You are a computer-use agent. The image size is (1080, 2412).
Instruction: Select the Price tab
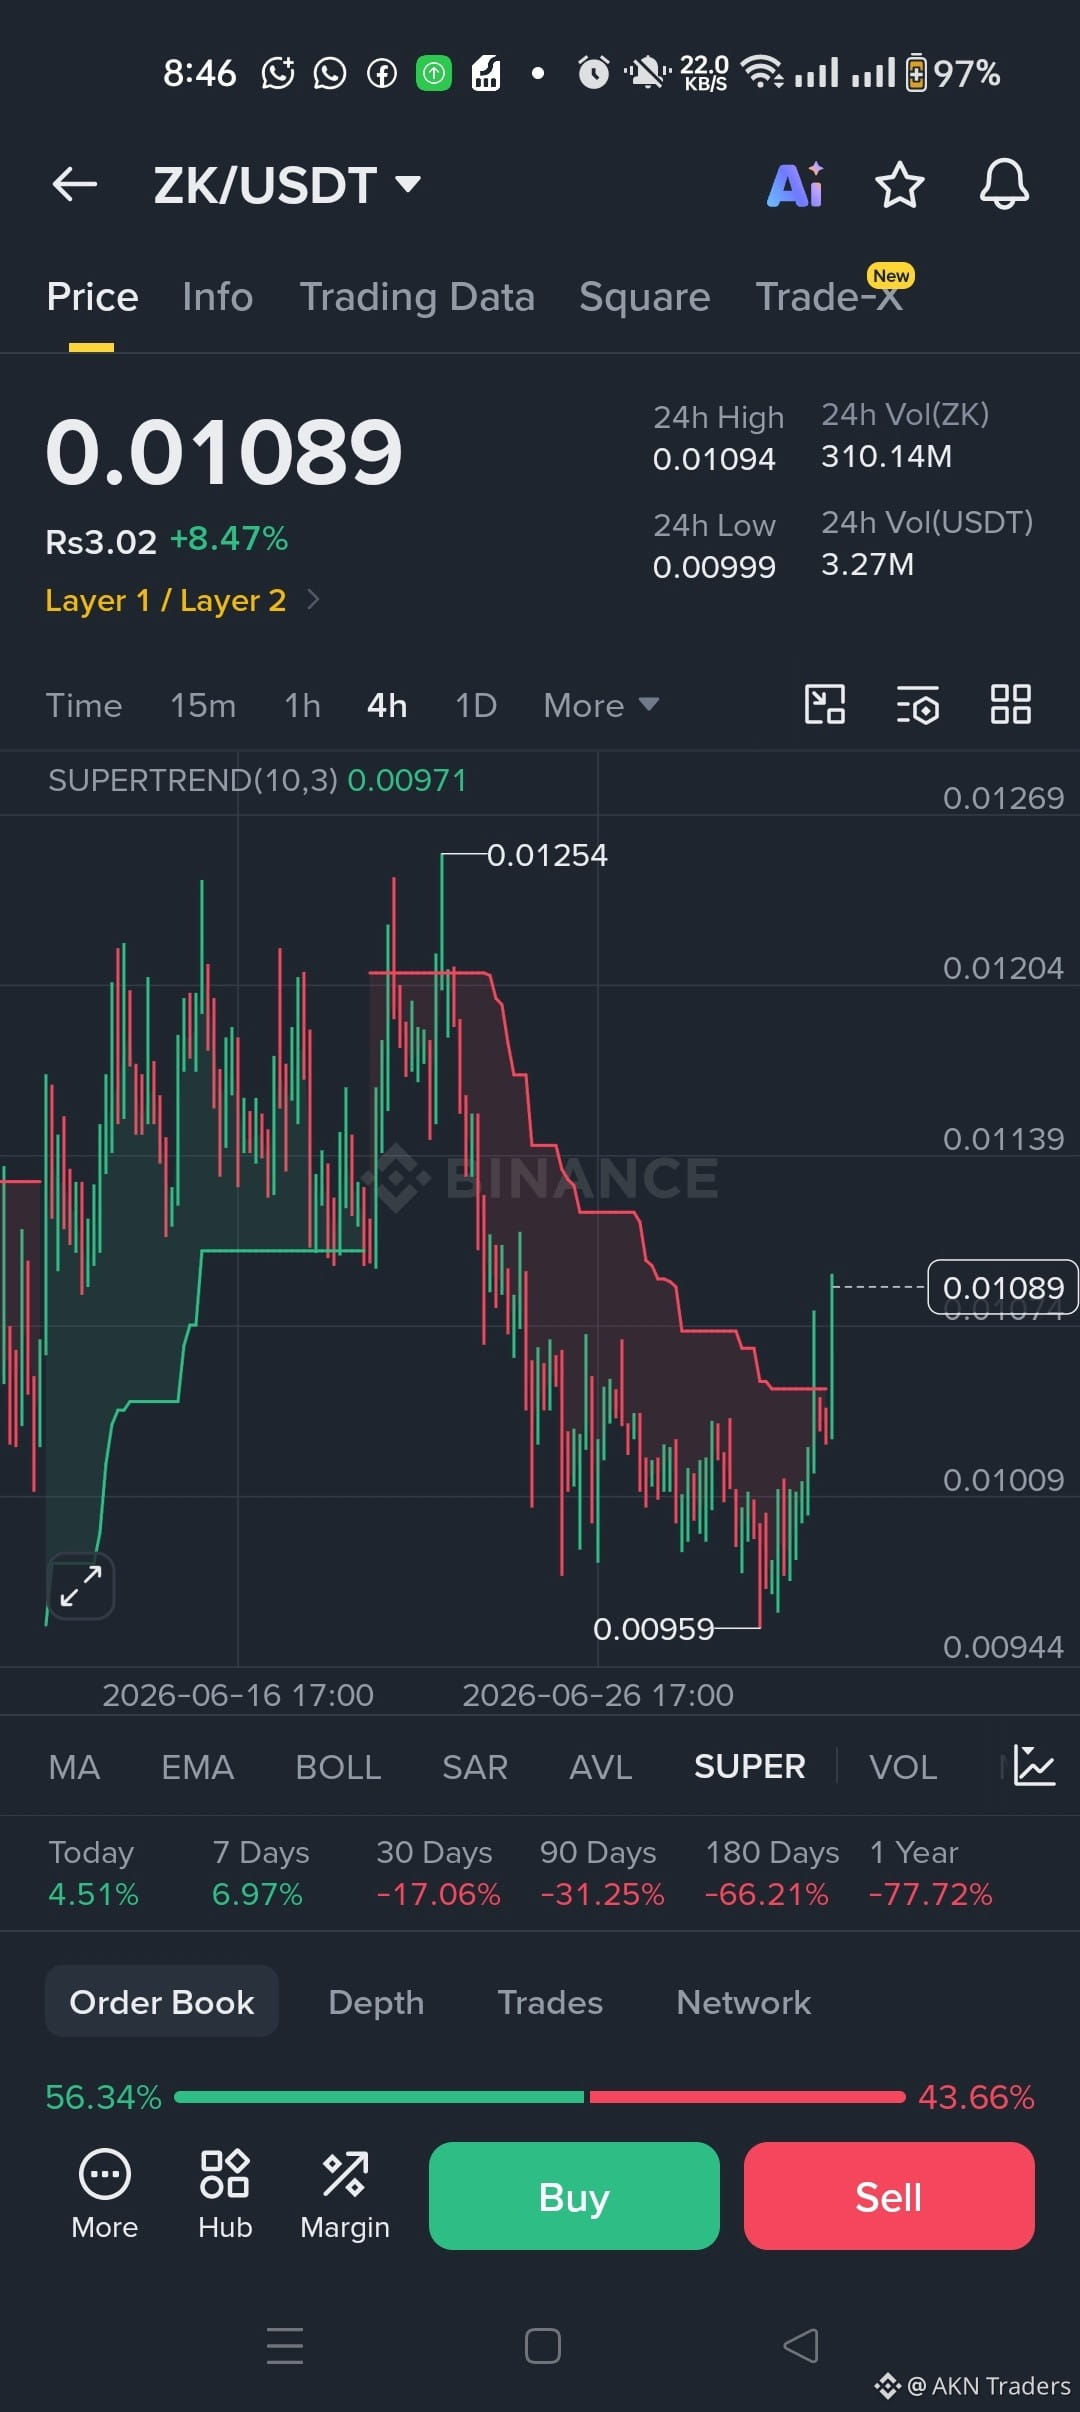92,297
